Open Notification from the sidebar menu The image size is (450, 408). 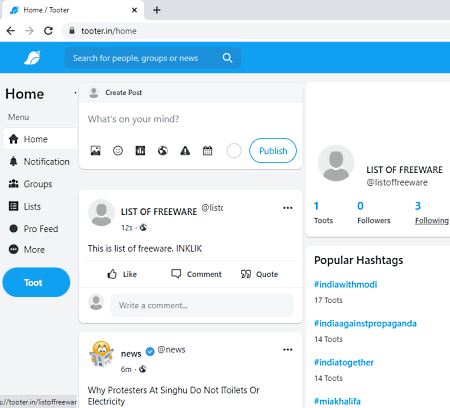click(39, 162)
